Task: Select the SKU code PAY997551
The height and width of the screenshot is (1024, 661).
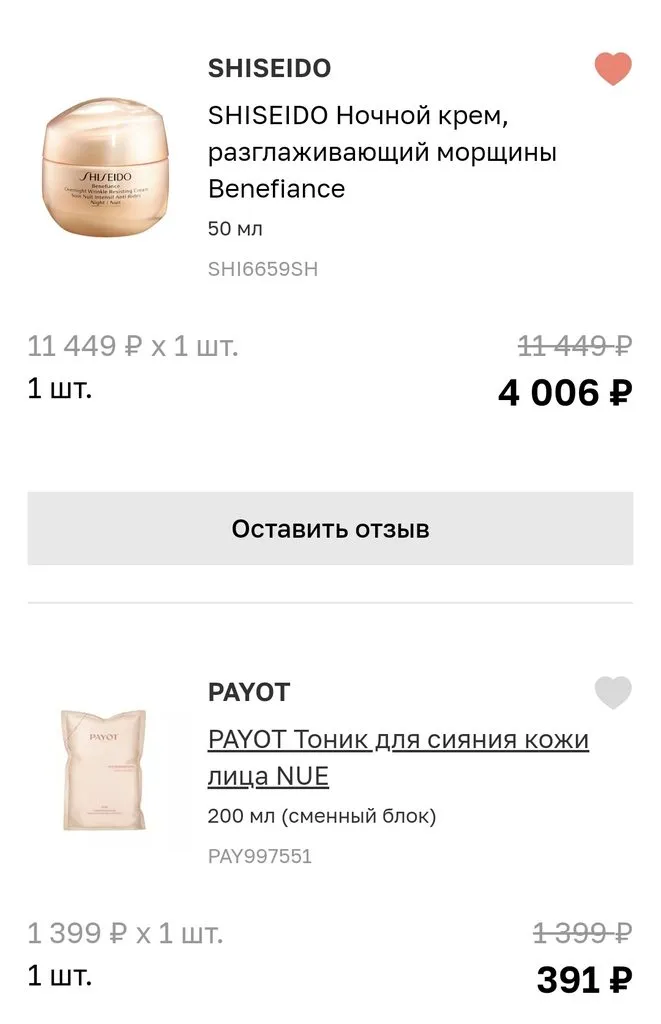Action: [x=261, y=856]
